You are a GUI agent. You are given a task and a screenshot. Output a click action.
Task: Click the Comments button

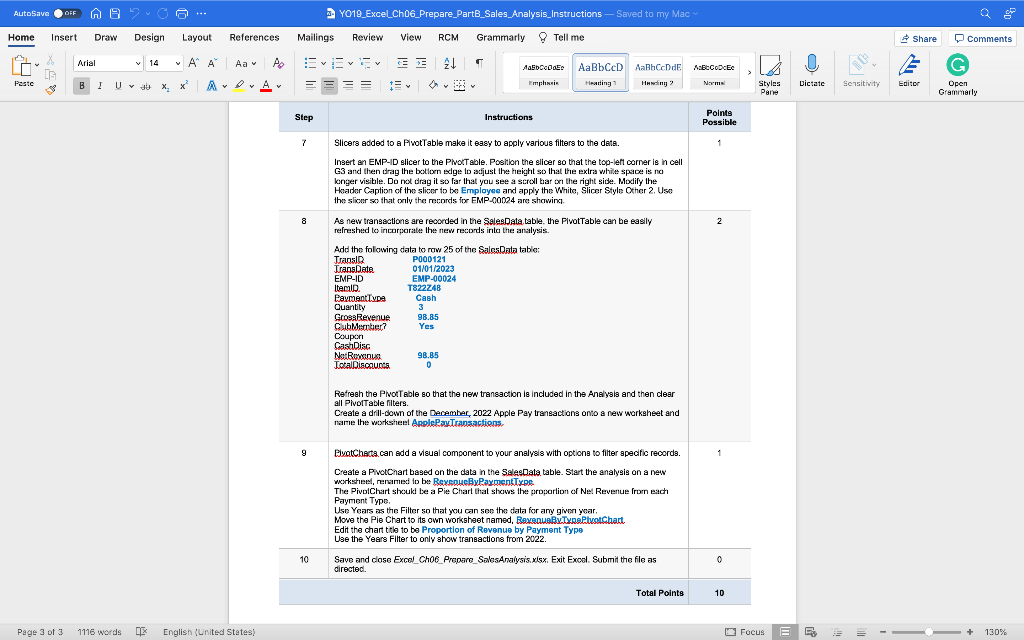point(983,37)
